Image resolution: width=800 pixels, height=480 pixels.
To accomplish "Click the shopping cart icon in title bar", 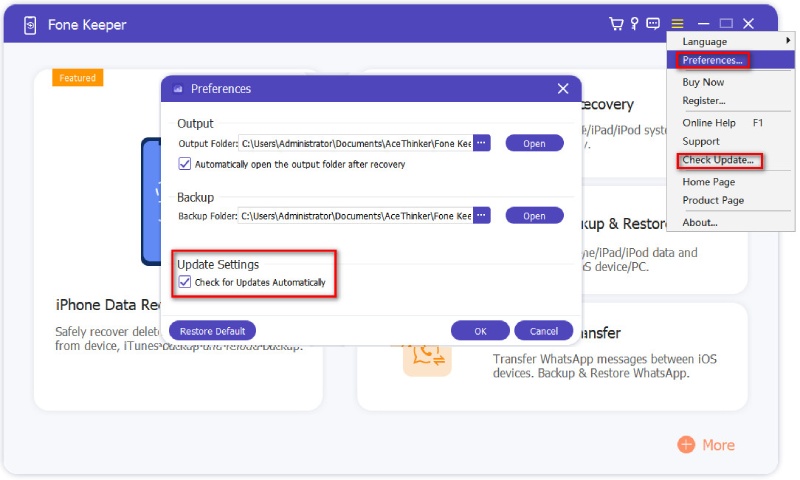I will pyautogui.click(x=616, y=23).
